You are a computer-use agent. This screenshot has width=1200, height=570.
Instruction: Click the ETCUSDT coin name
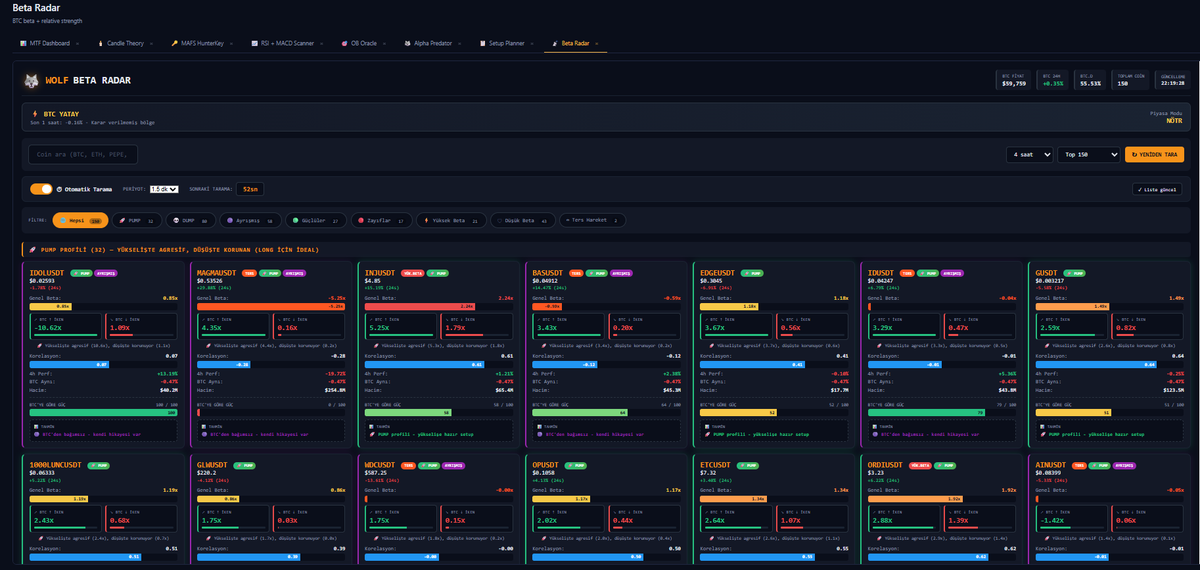[x=716, y=463]
